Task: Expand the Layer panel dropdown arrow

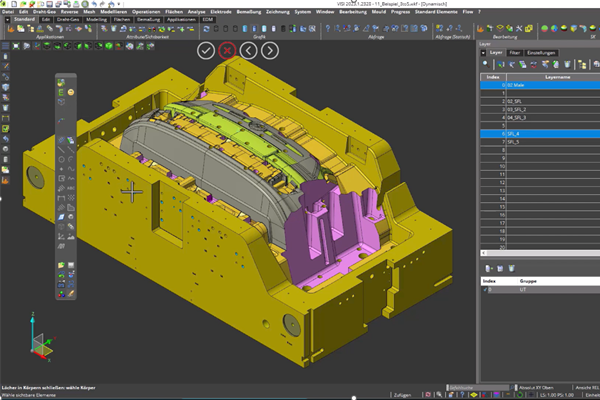Action: tap(483, 53)
